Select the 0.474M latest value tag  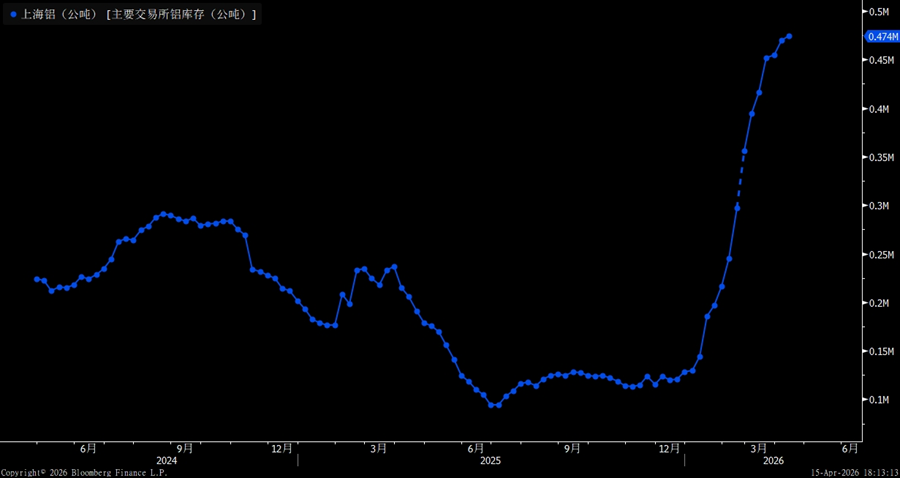point(882,37)
